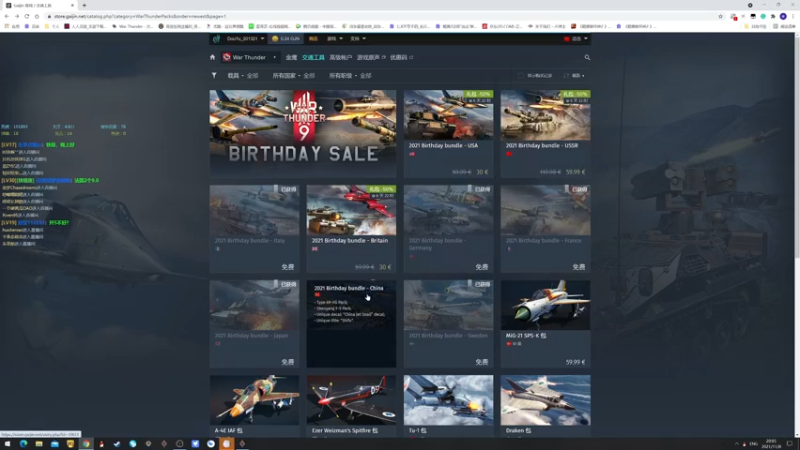Click the search magnifier icon
Image resolution: width=800 pixels, height=450 pixels.
pos(587,57)
